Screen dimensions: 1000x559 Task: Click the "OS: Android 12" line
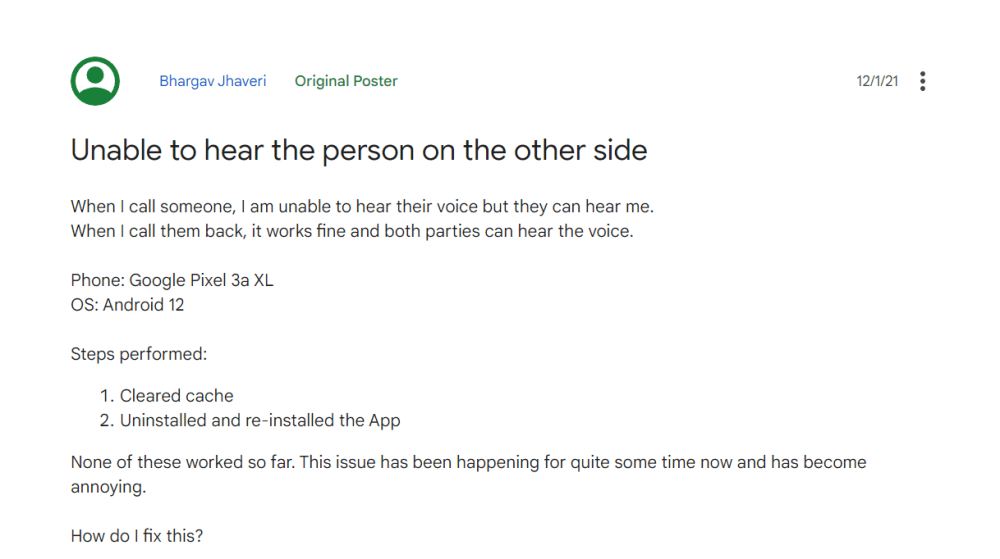[127, 304]
